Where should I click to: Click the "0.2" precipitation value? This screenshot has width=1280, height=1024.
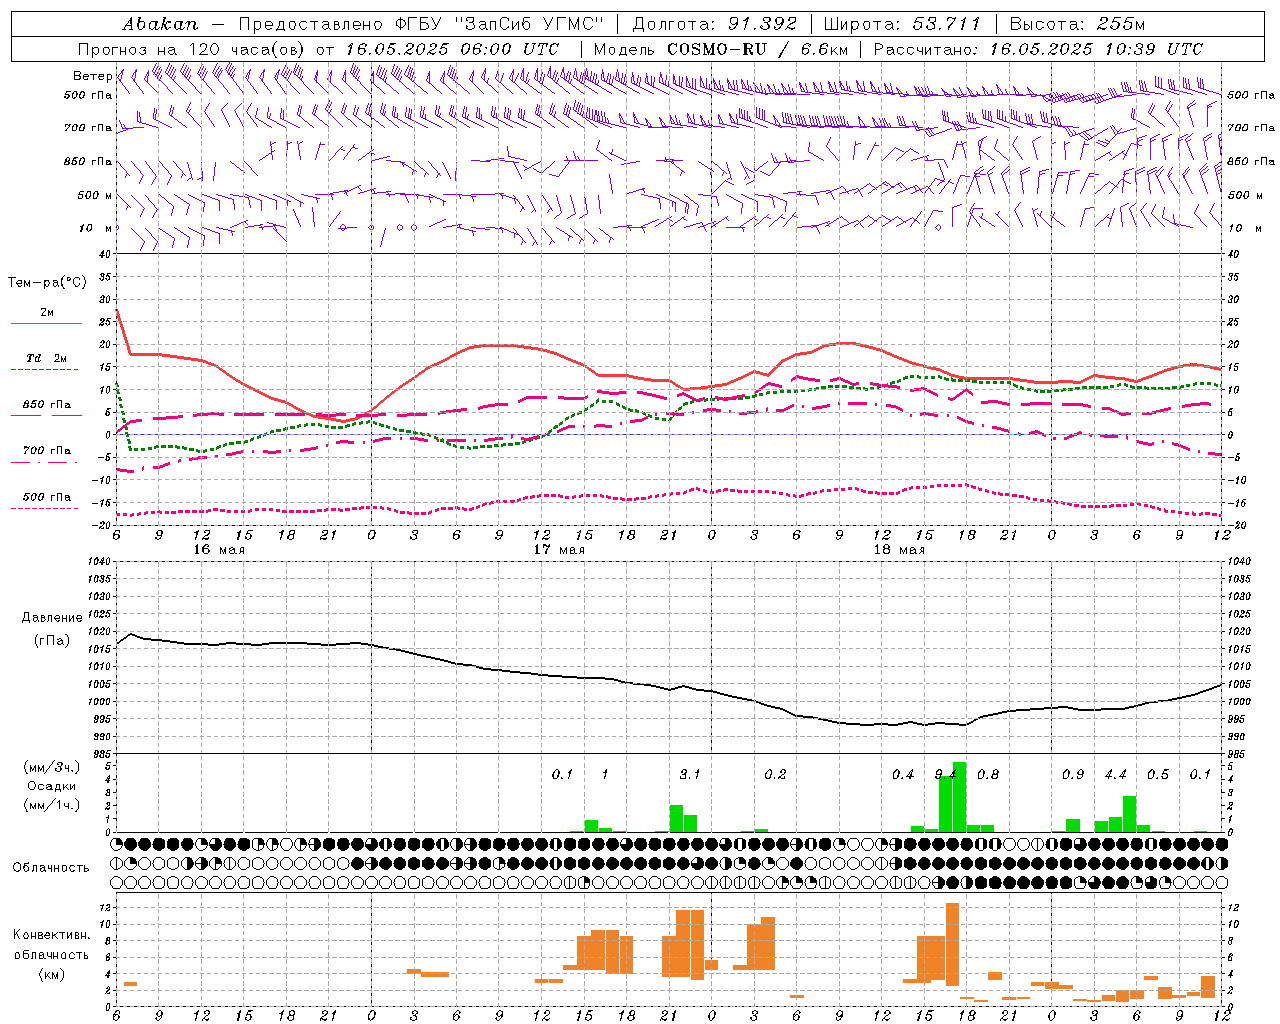click(775, 775)
